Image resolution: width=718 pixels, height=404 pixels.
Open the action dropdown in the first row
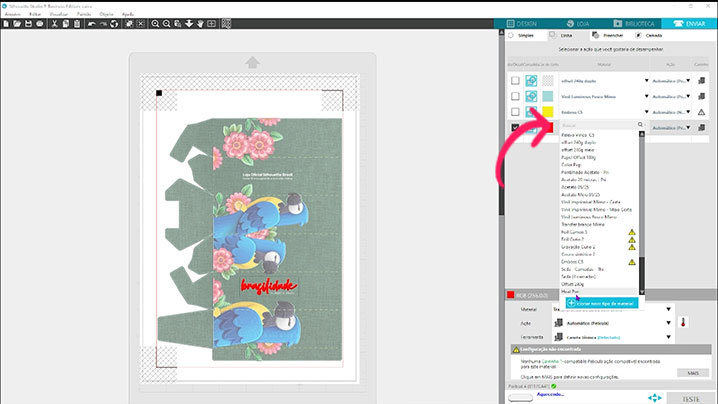point(688,81)
